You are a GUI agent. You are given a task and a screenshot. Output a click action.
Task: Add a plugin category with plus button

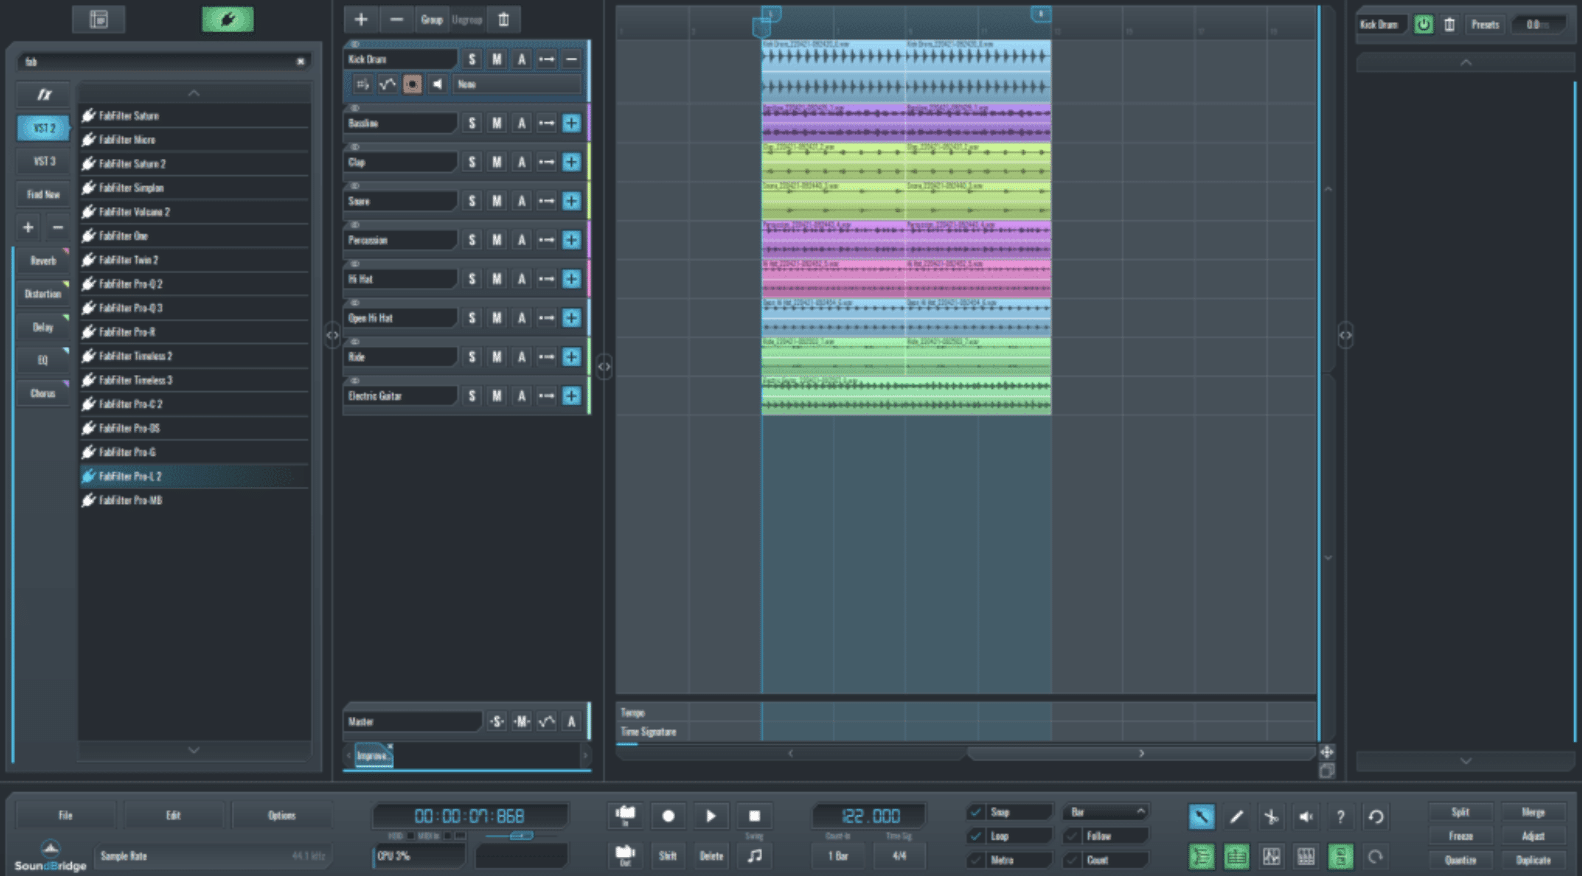click(x=28, y=228)
